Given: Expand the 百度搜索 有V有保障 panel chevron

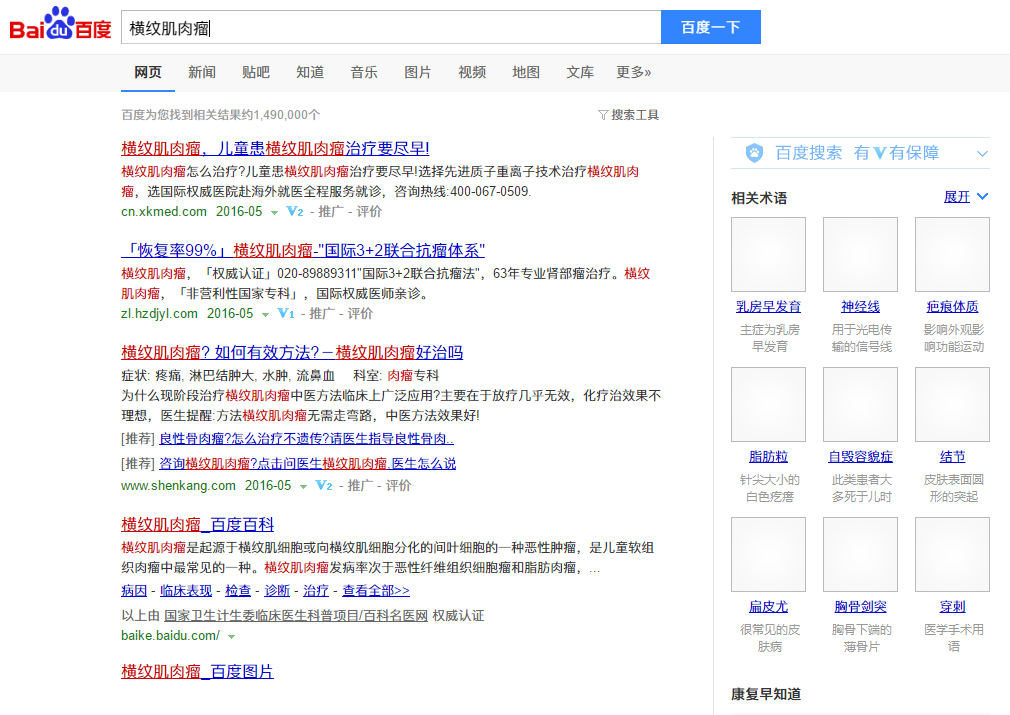Looking at the screenshot, I should click(982, 153).
